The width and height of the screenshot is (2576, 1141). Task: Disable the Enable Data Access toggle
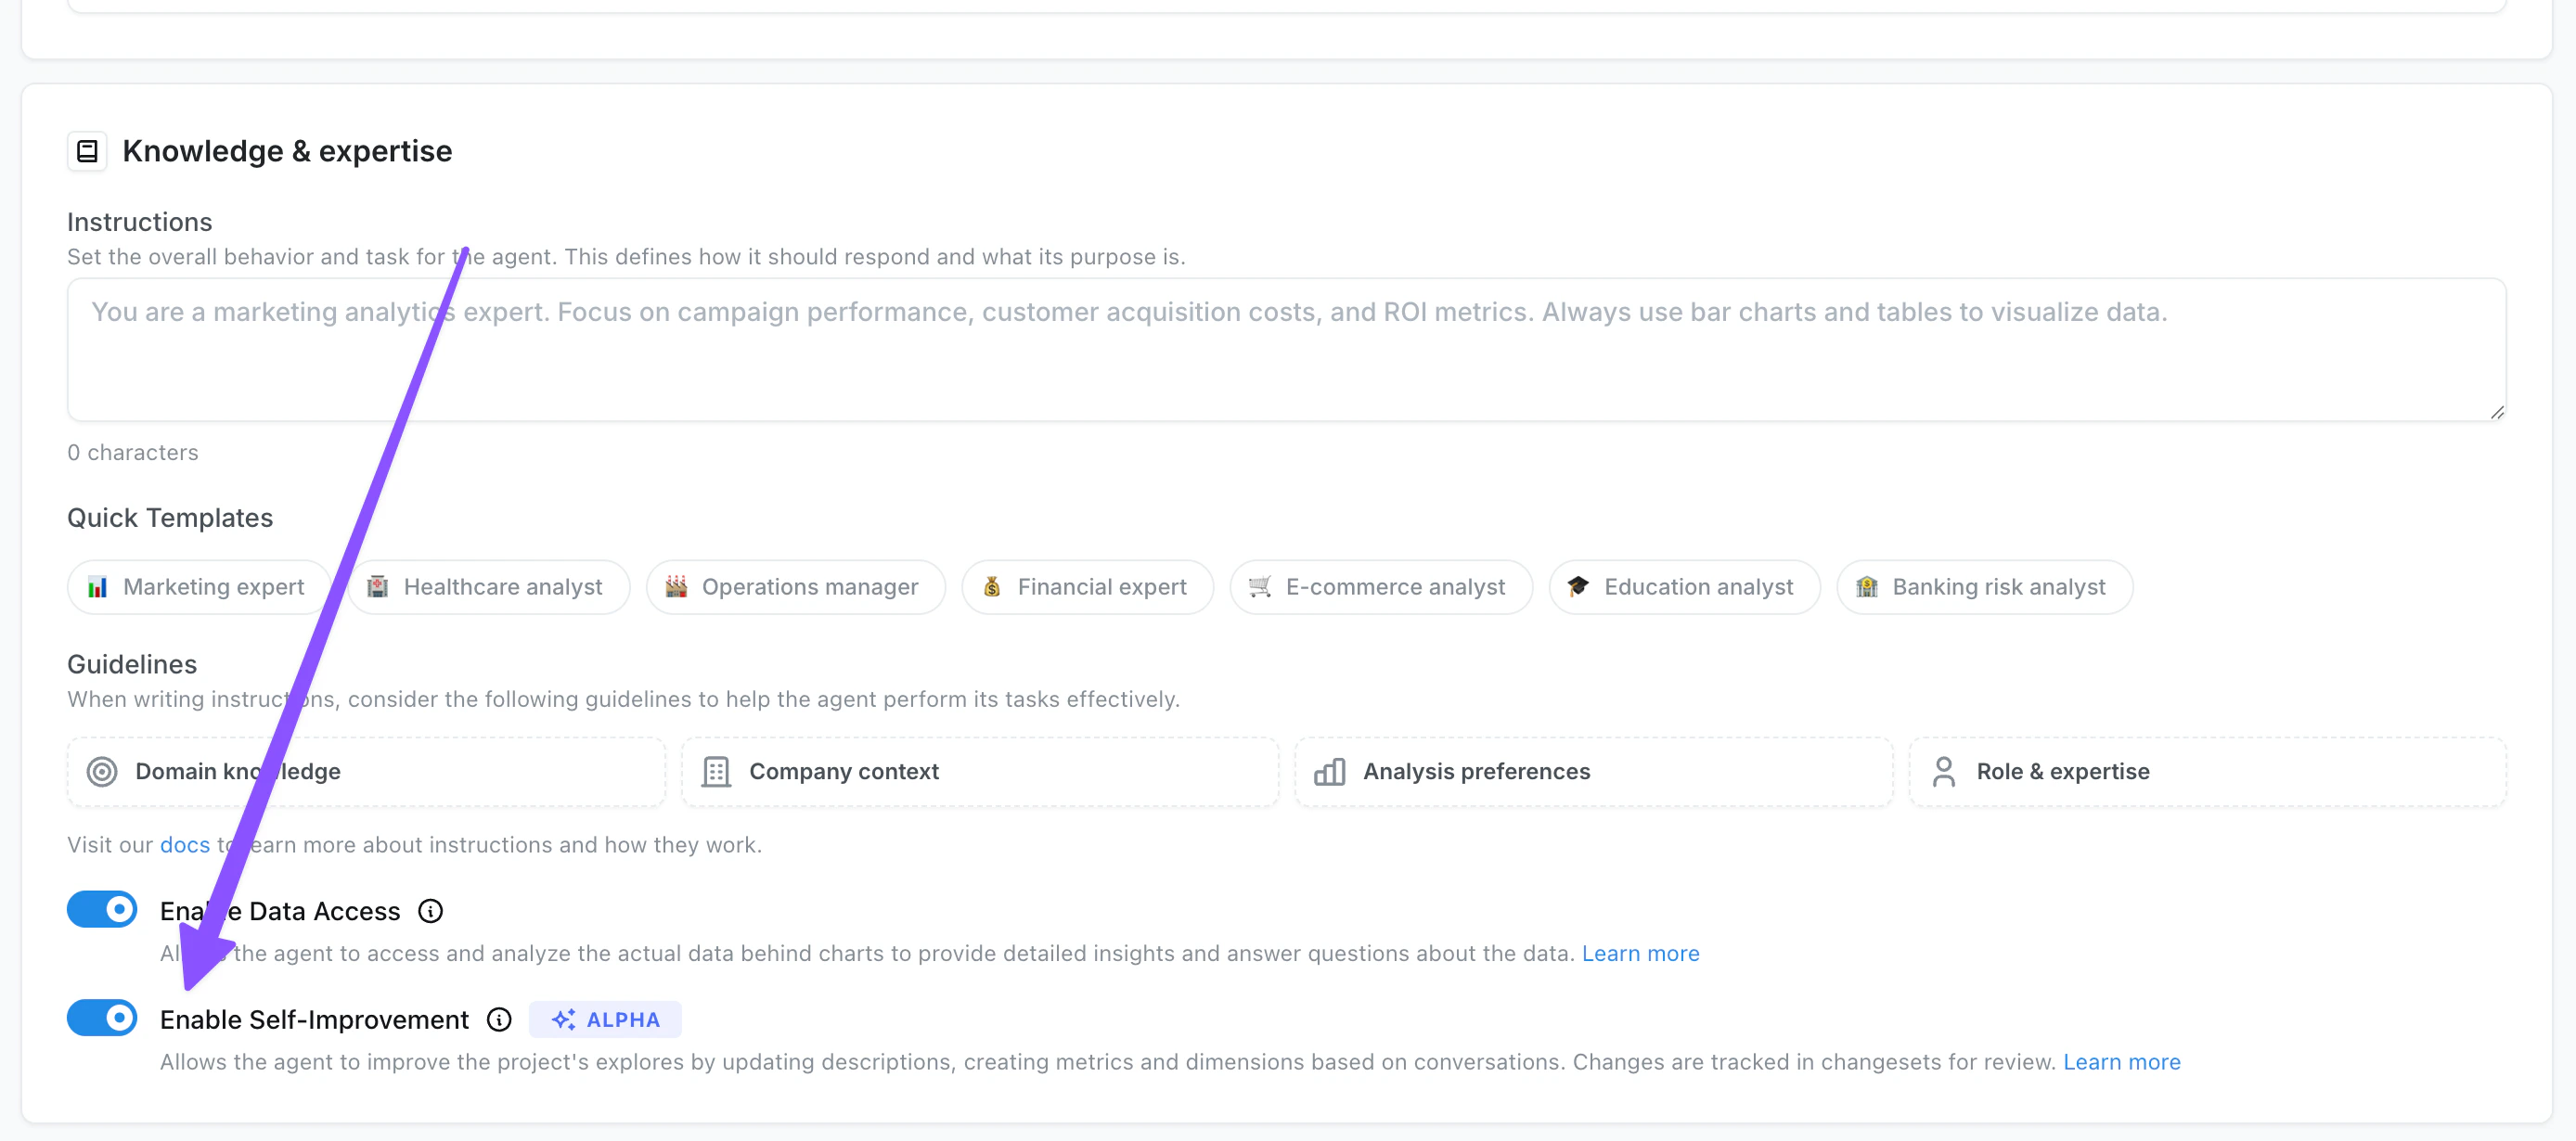(102, 910)
